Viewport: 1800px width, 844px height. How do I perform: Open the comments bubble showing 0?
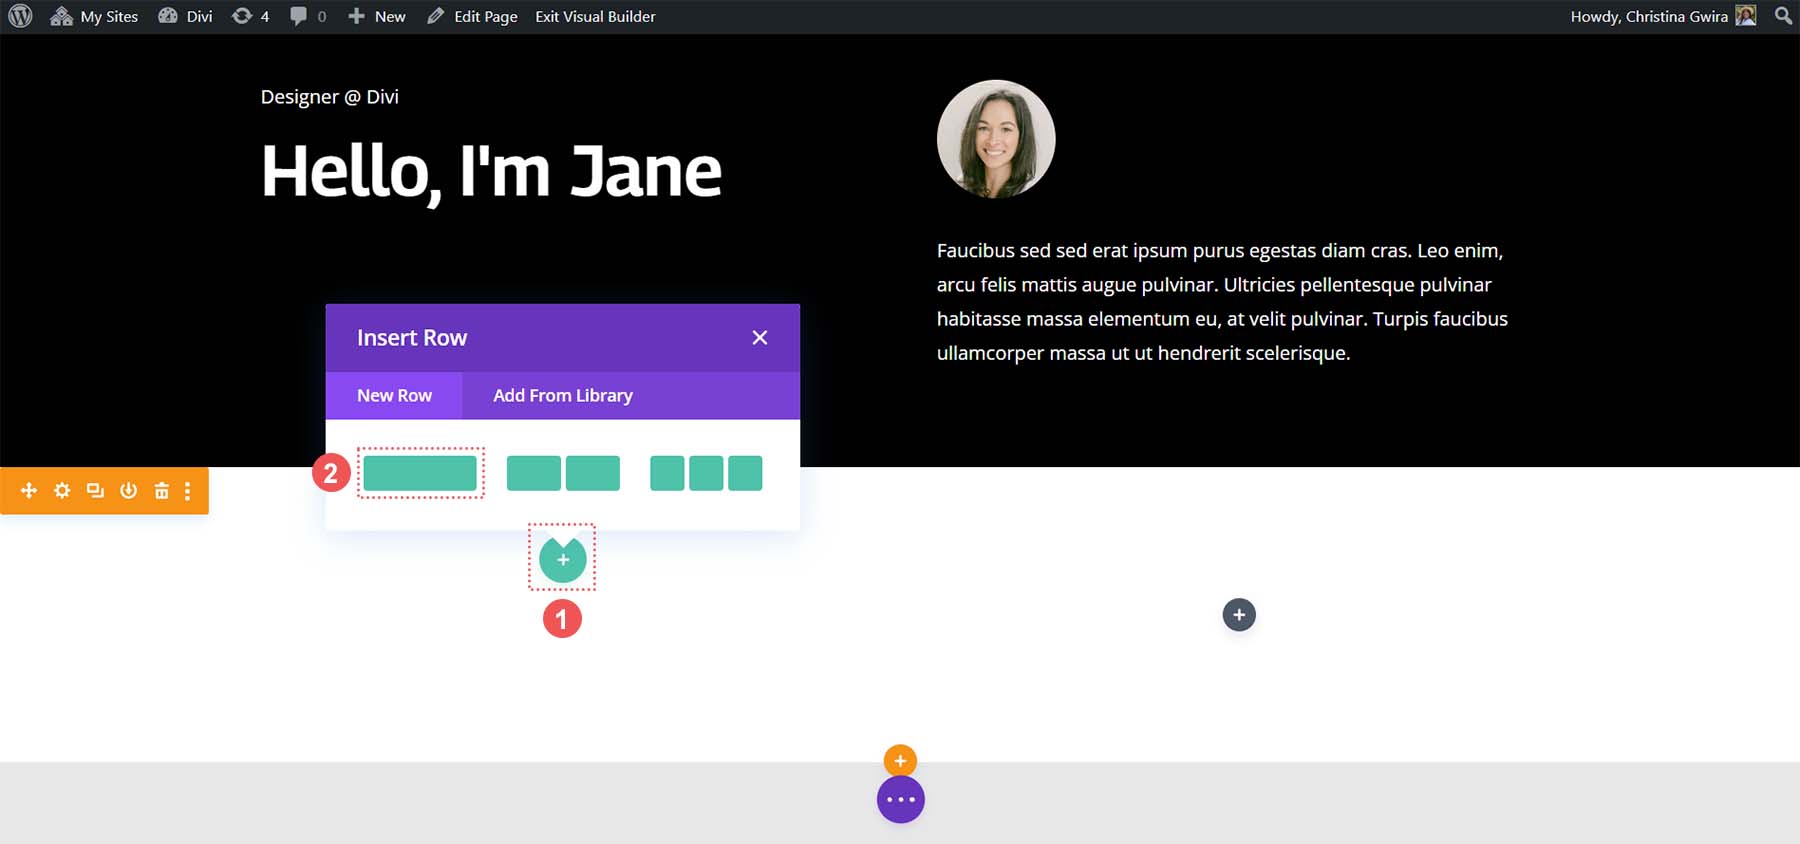(x=308, y=16)
